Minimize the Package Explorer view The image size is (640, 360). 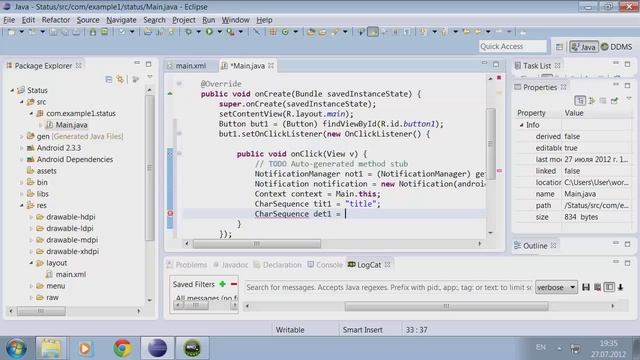(x=137, y=64)
